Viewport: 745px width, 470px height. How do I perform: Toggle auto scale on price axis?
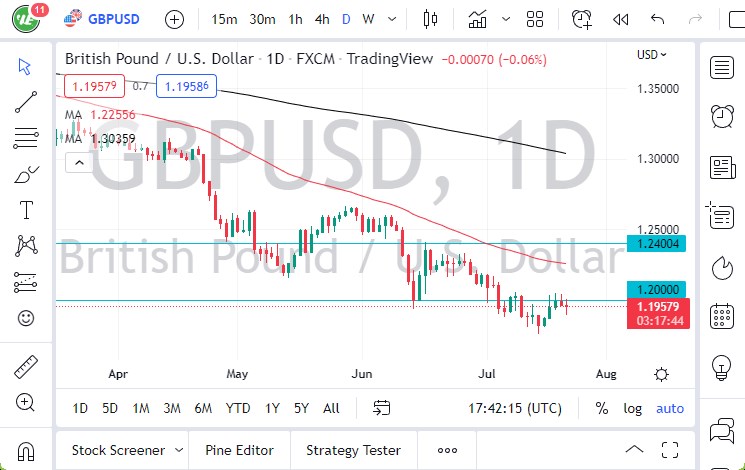point(670,408)
